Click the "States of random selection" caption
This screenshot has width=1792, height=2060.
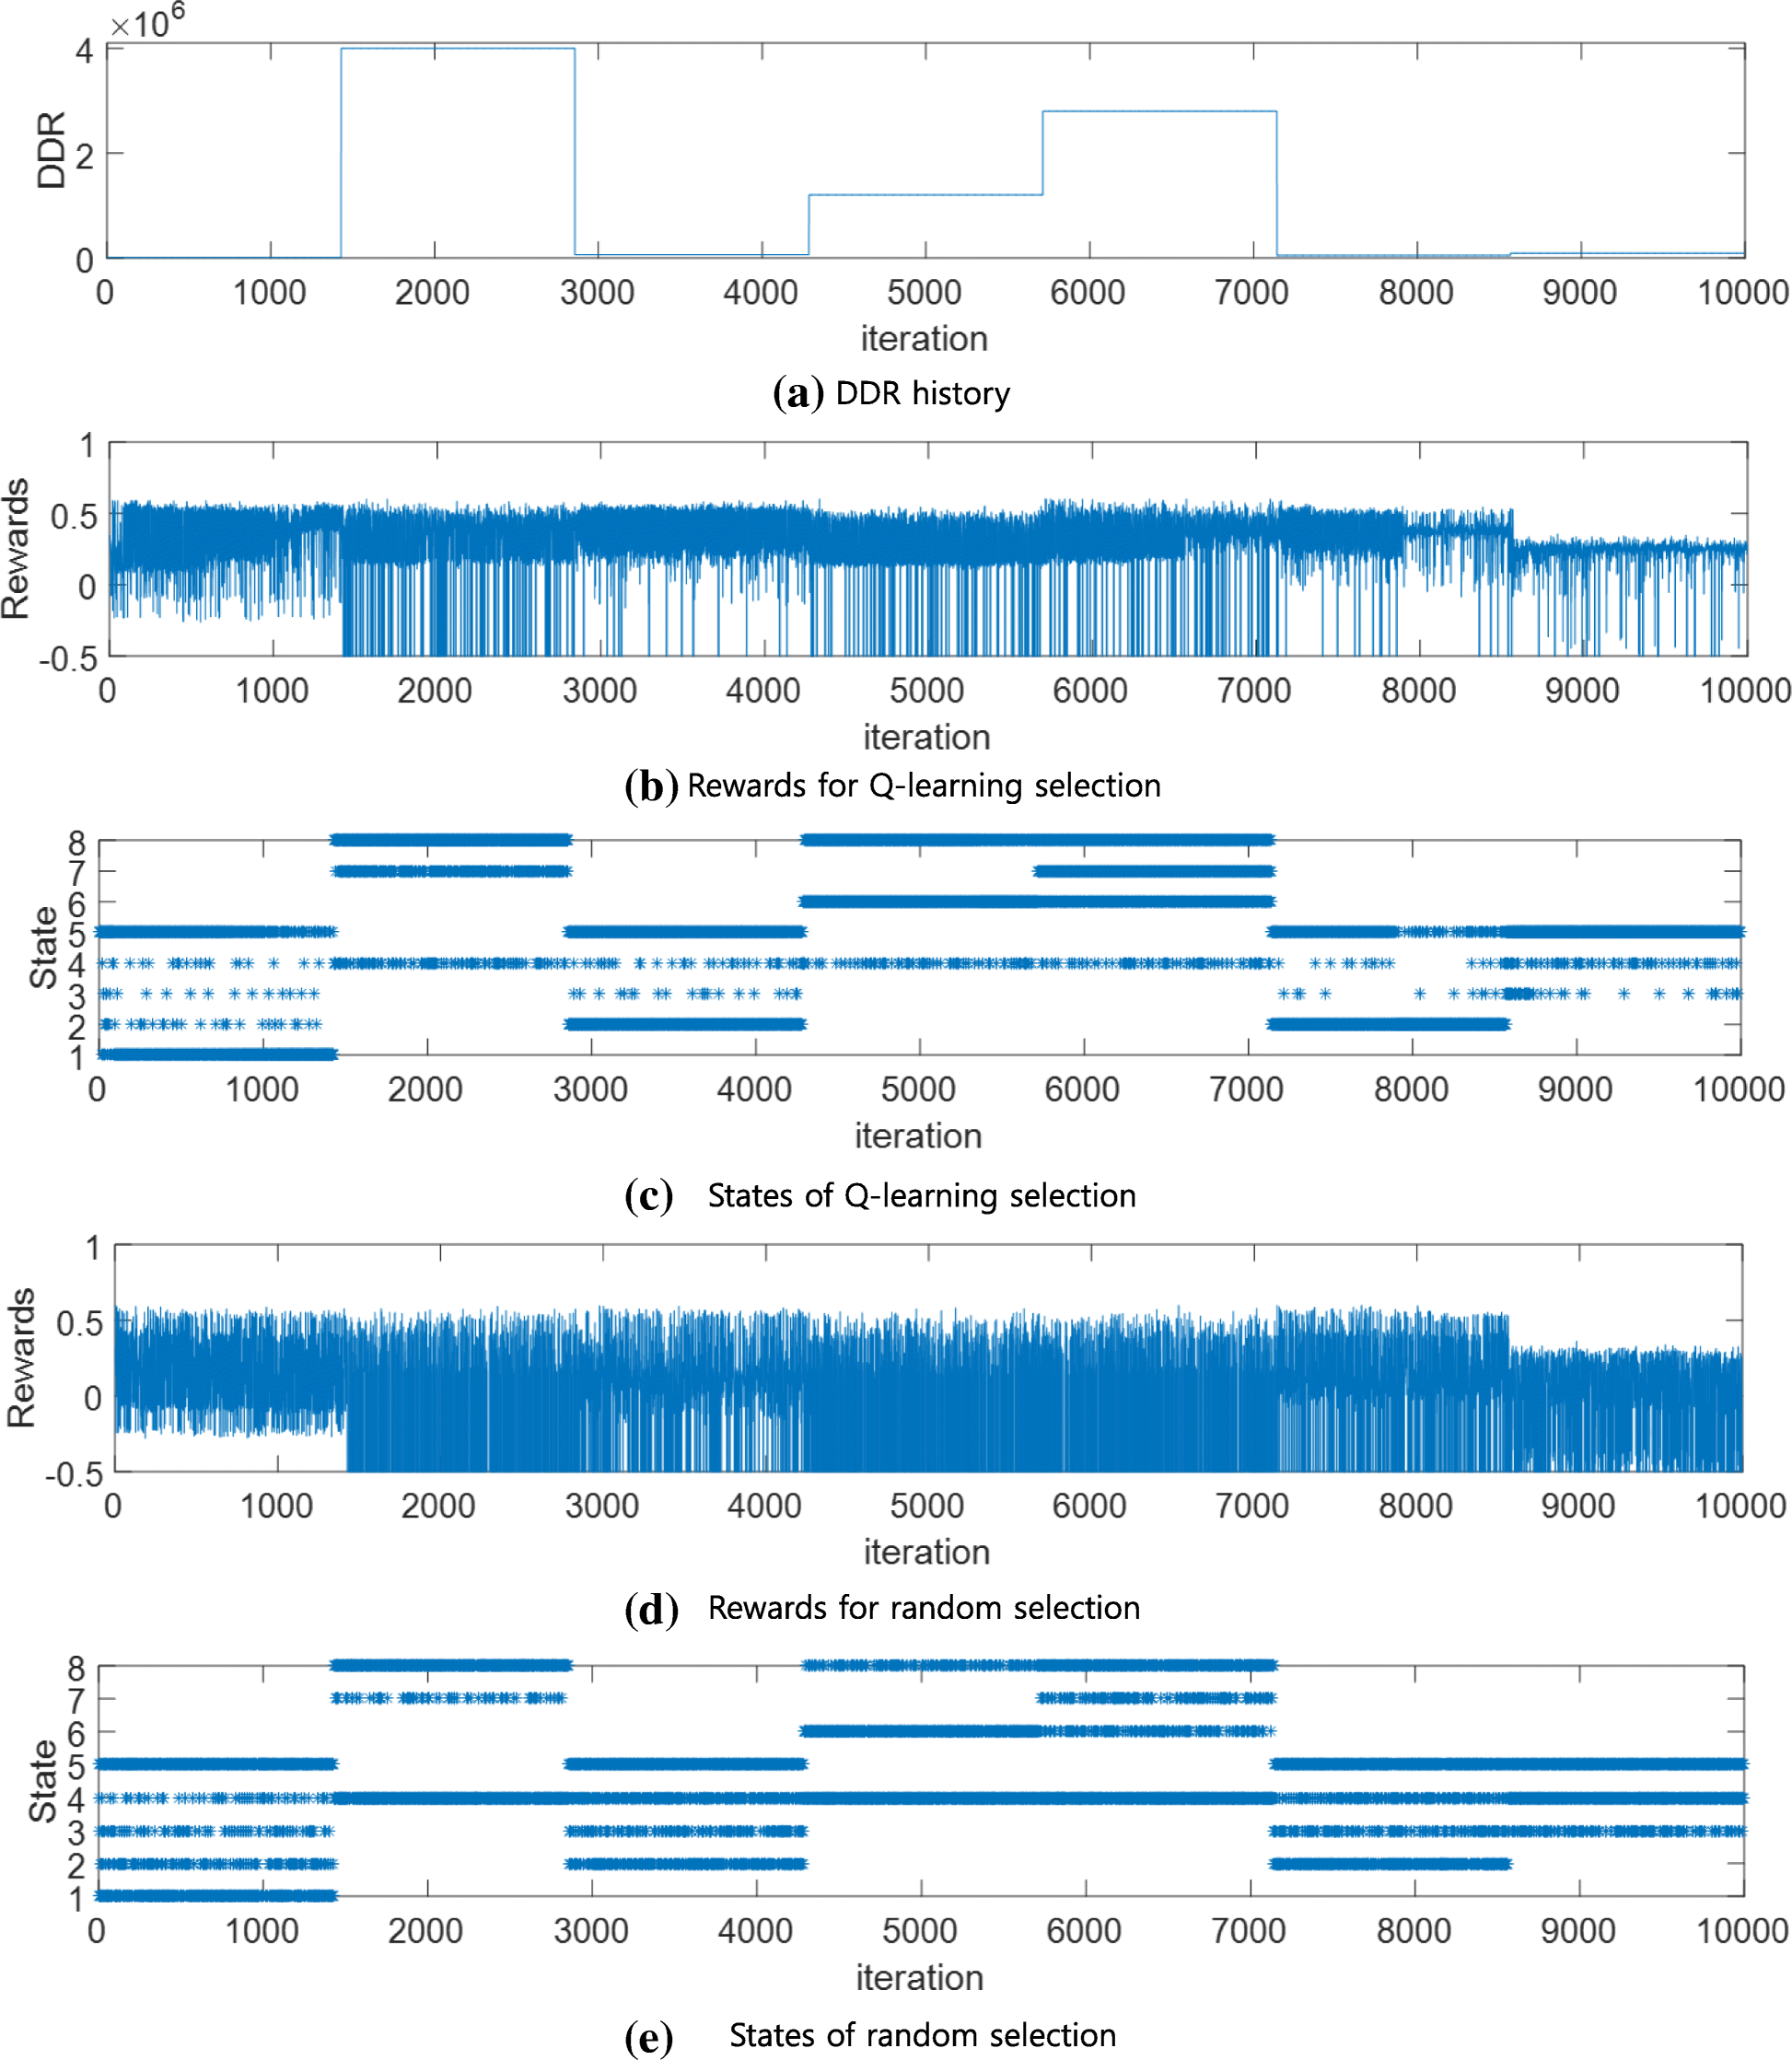(922, 2034)
